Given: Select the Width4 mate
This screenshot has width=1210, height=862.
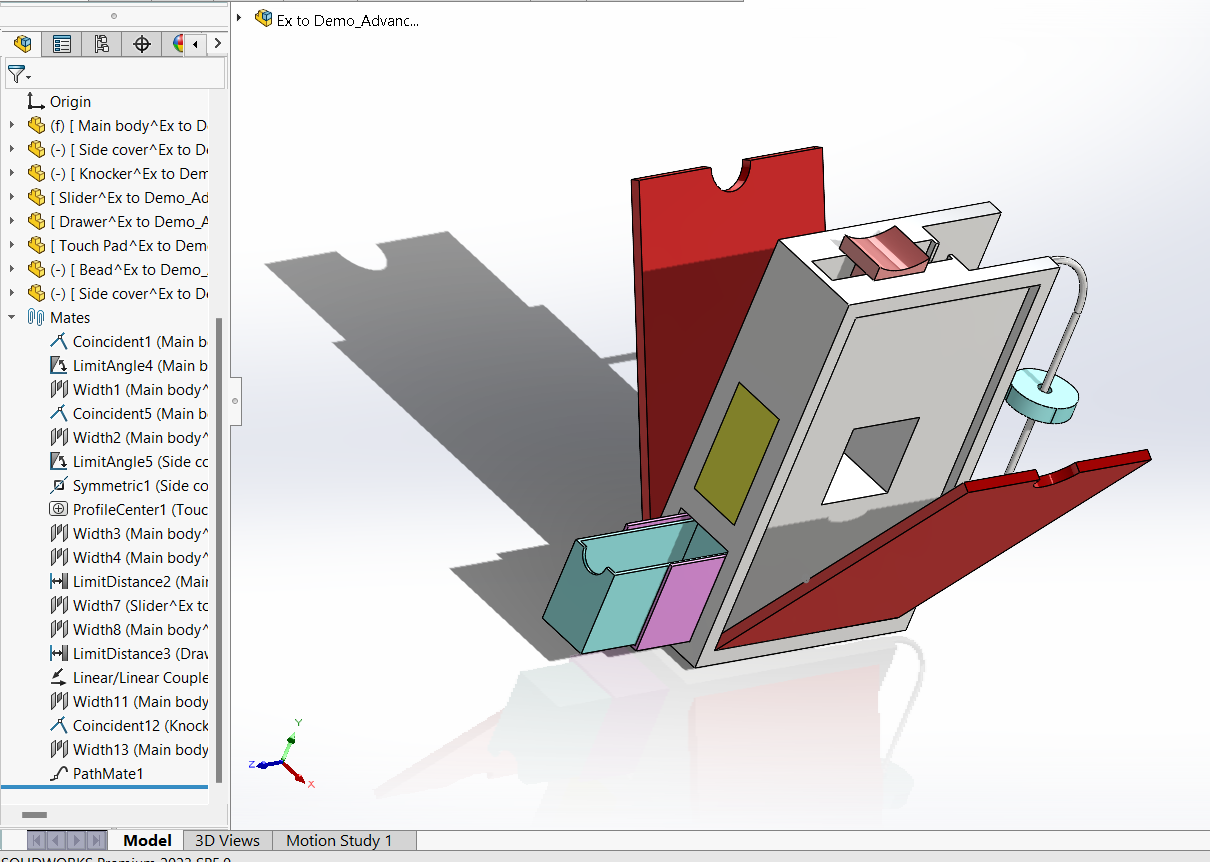Looking at the screenshot, I should [x=128, y=557].
